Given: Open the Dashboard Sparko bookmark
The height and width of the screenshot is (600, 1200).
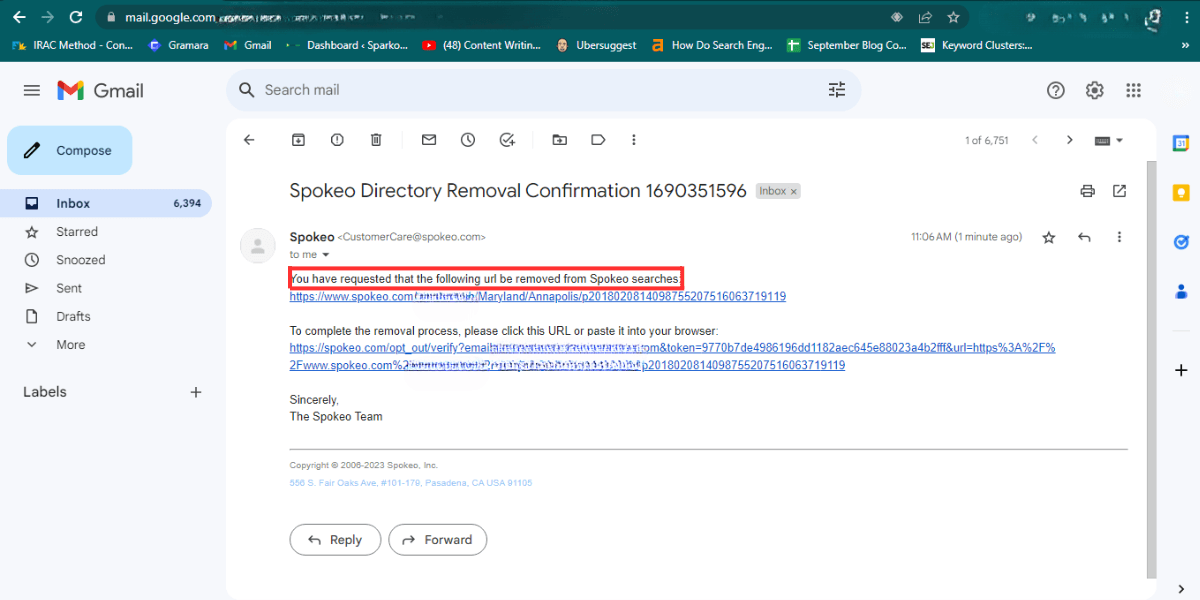Looking at the screenshot, I should pyautogui.click(x=347, y=45).
